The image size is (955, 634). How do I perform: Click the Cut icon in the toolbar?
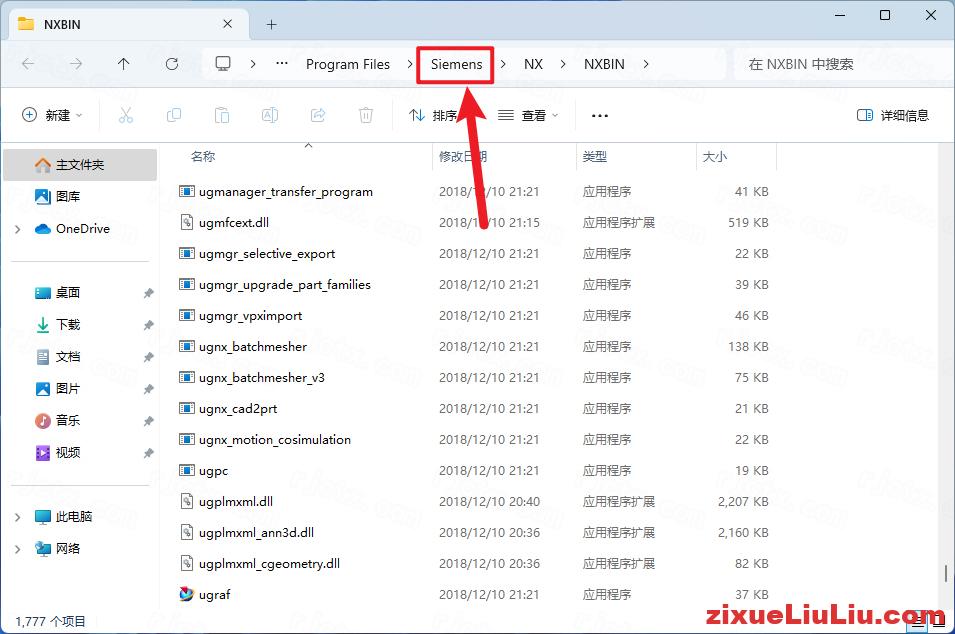(x=126, y=115)
